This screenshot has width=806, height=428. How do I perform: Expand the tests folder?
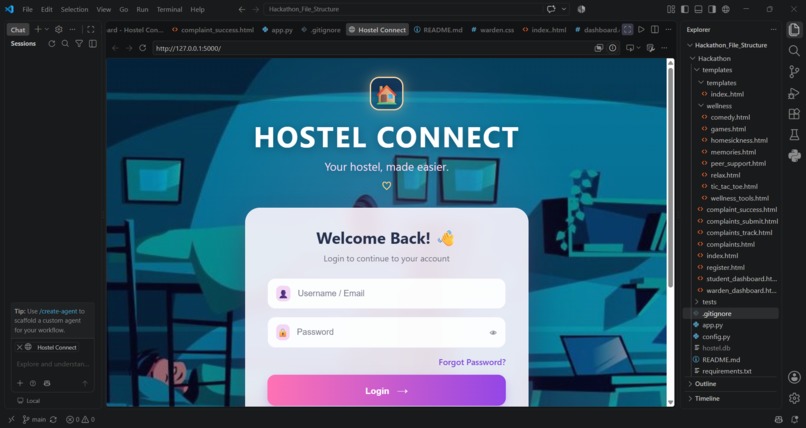click(709, 302)
